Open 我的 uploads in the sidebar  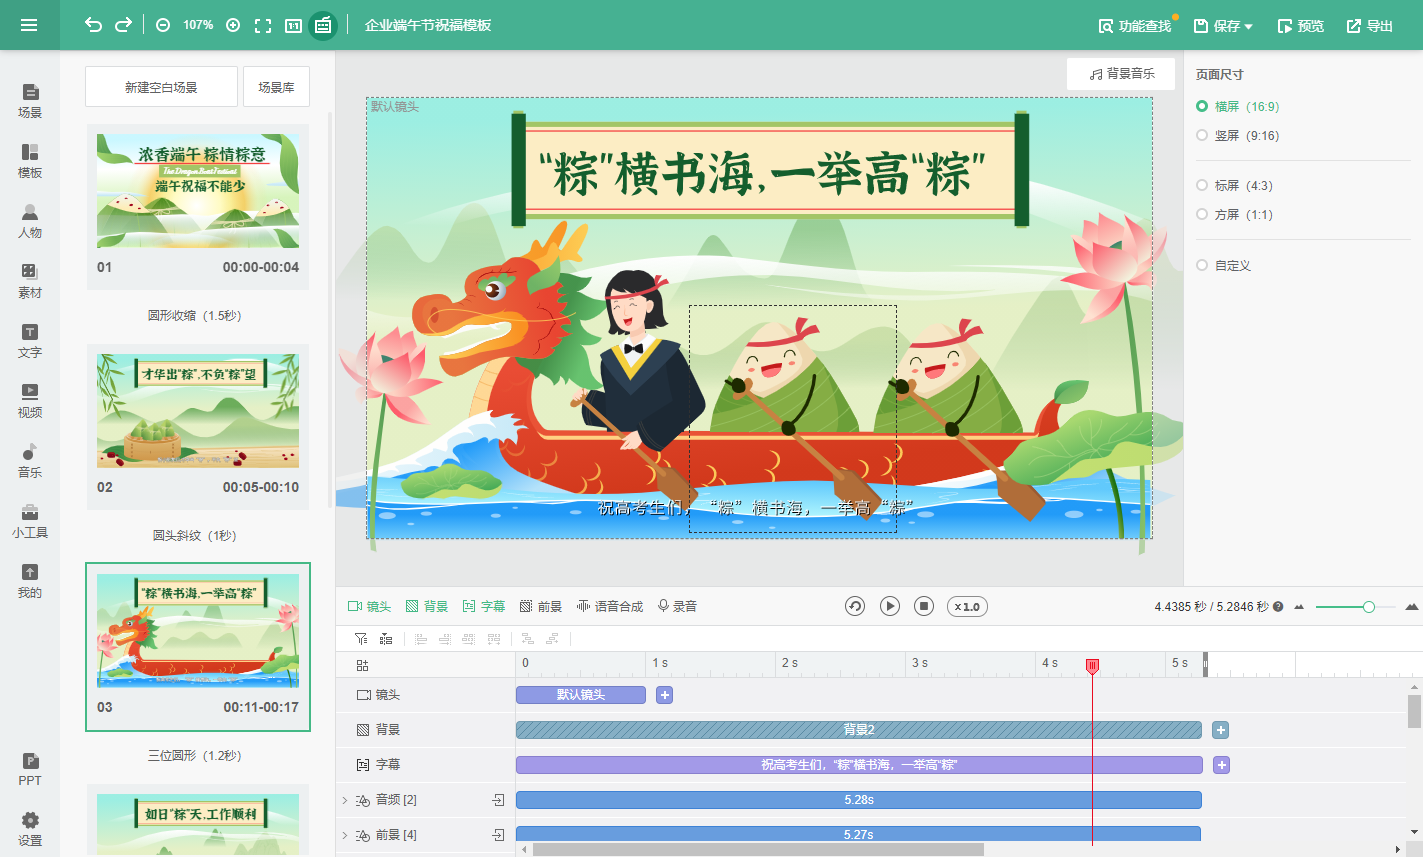coord(30,581)
